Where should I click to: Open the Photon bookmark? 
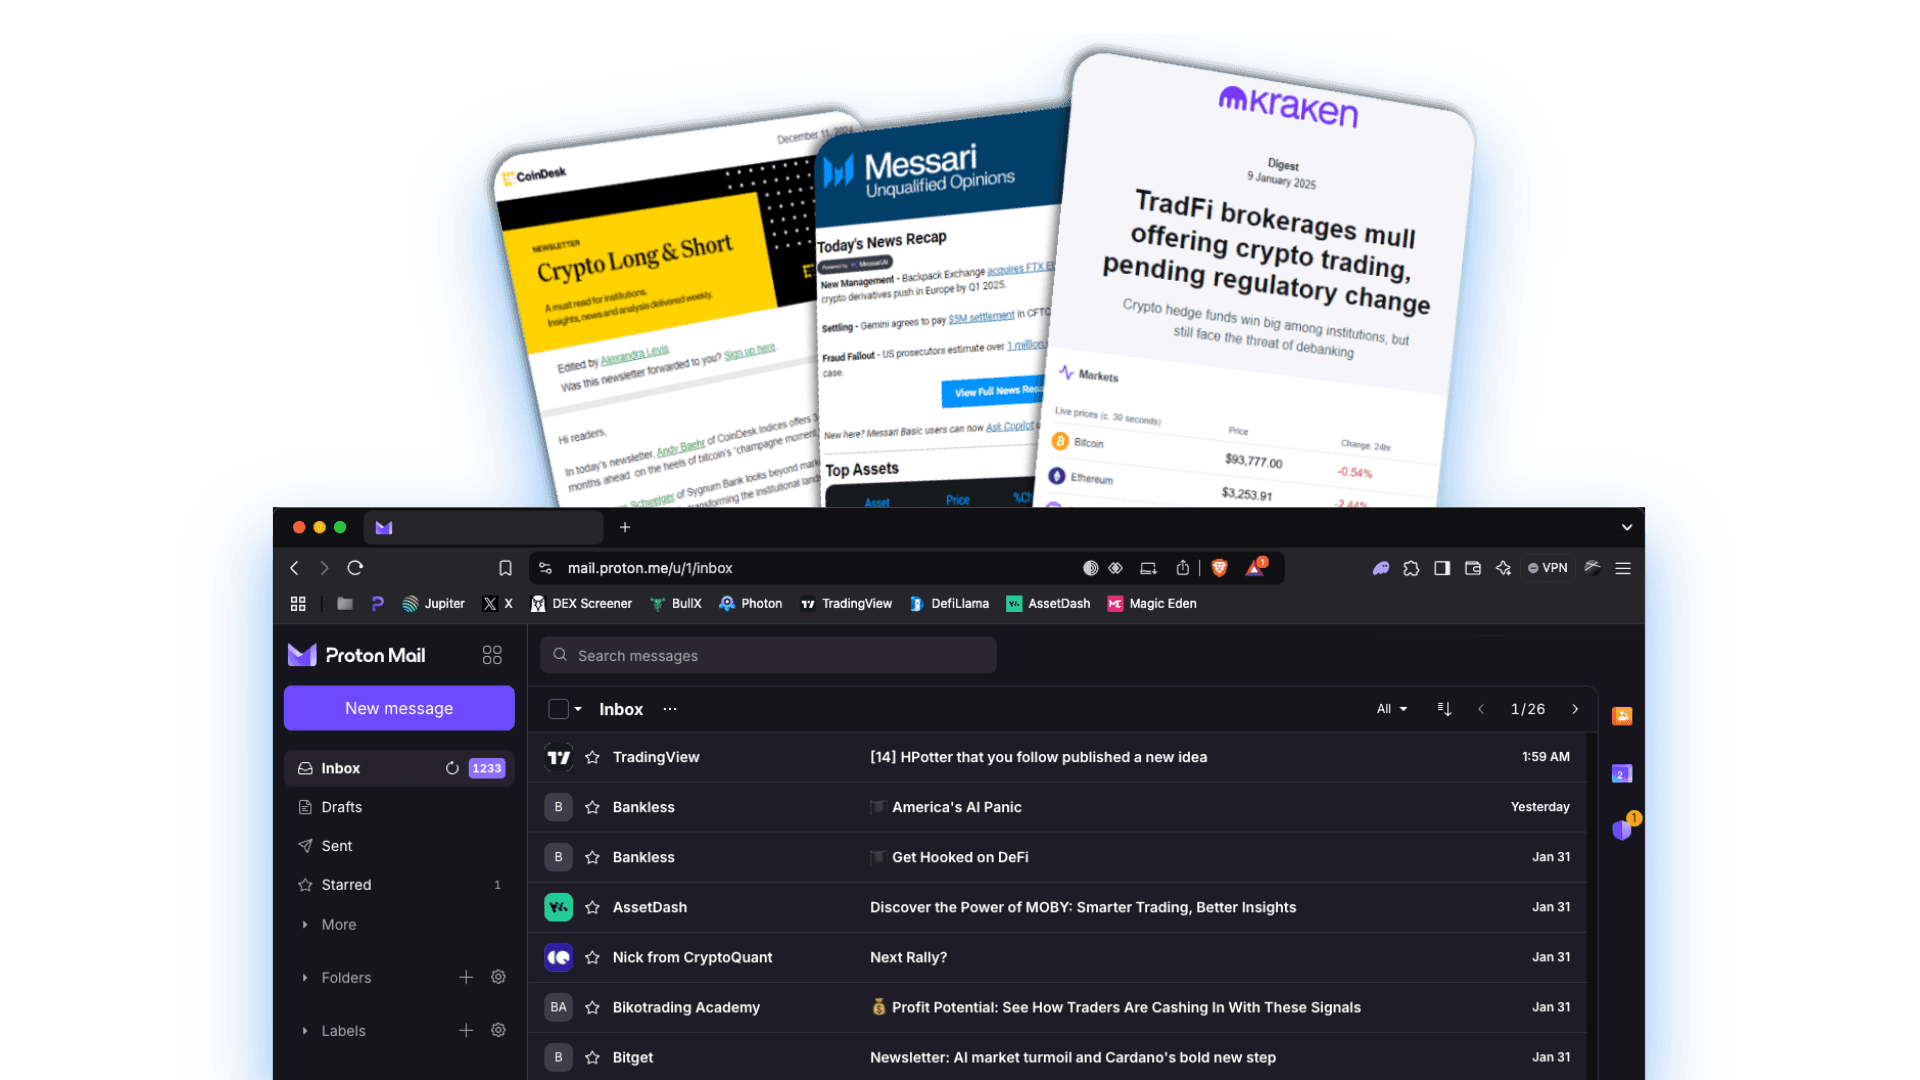751,604
